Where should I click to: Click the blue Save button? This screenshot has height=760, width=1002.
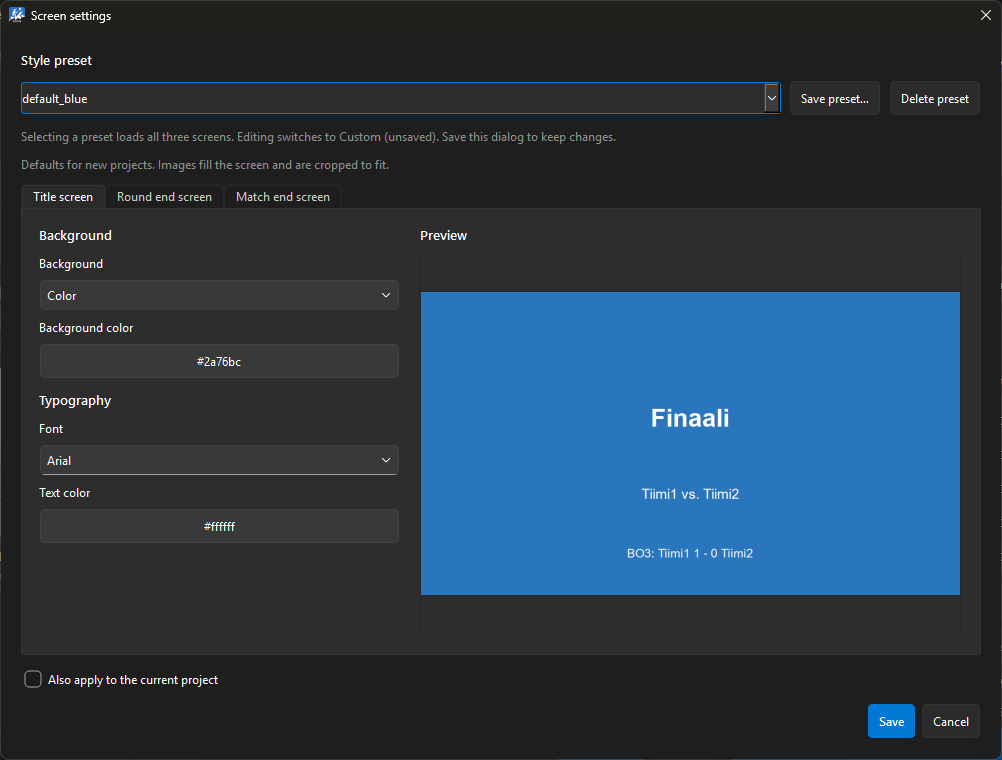(x=891, y=721)
